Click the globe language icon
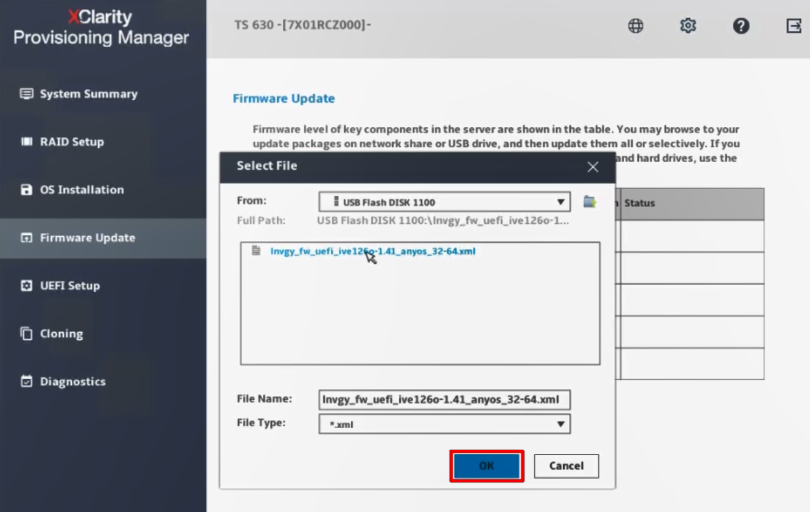810x512 pixels. pyautogui.click(x=636, y=26)
